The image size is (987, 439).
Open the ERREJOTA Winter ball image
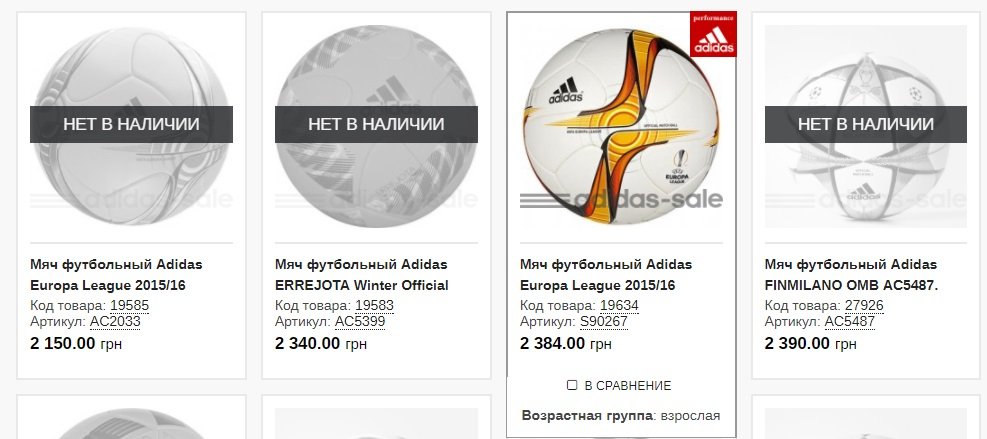coord(376,126)
